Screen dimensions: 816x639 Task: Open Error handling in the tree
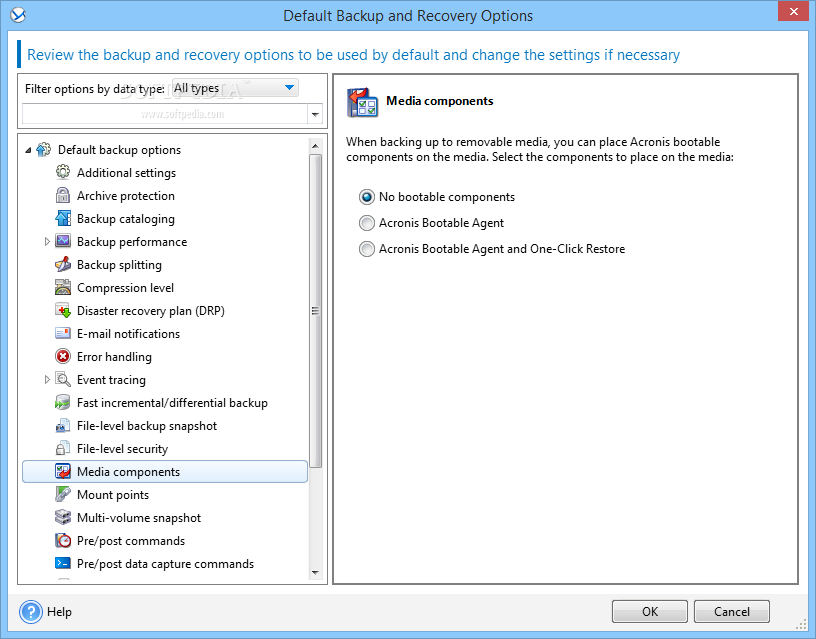point(114,356)
